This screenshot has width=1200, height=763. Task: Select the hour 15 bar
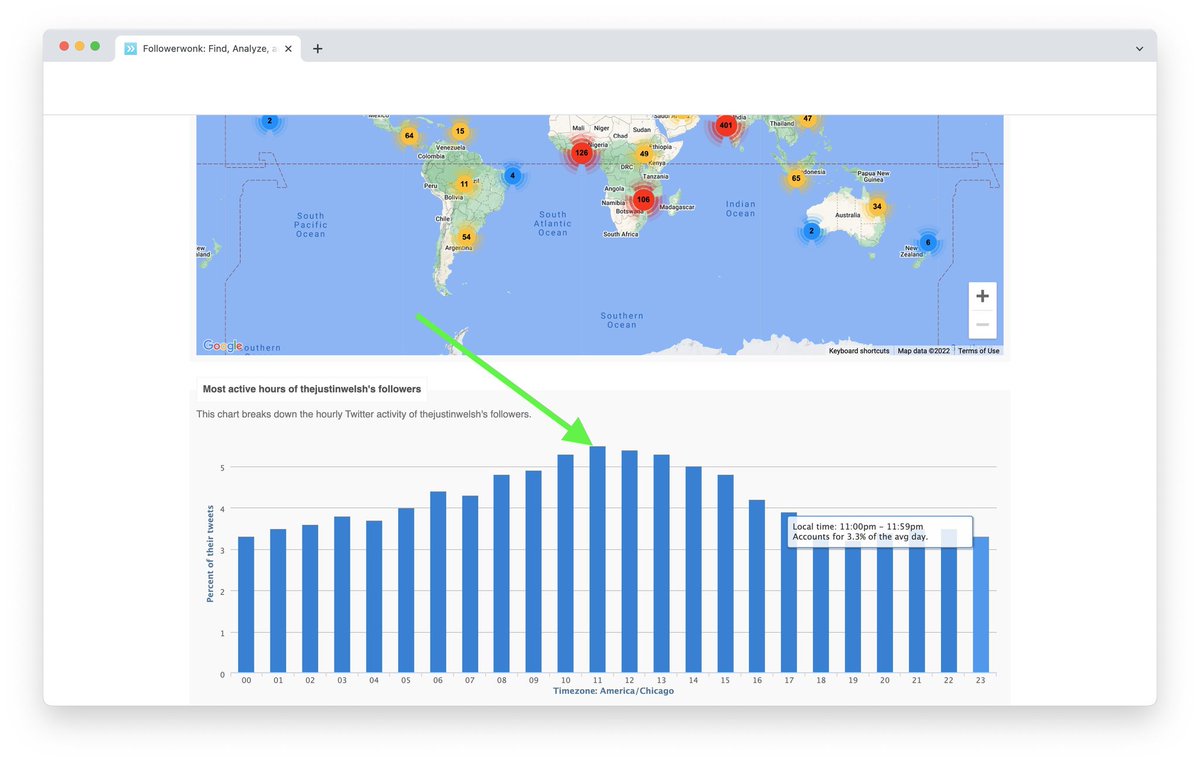(726, 573)
